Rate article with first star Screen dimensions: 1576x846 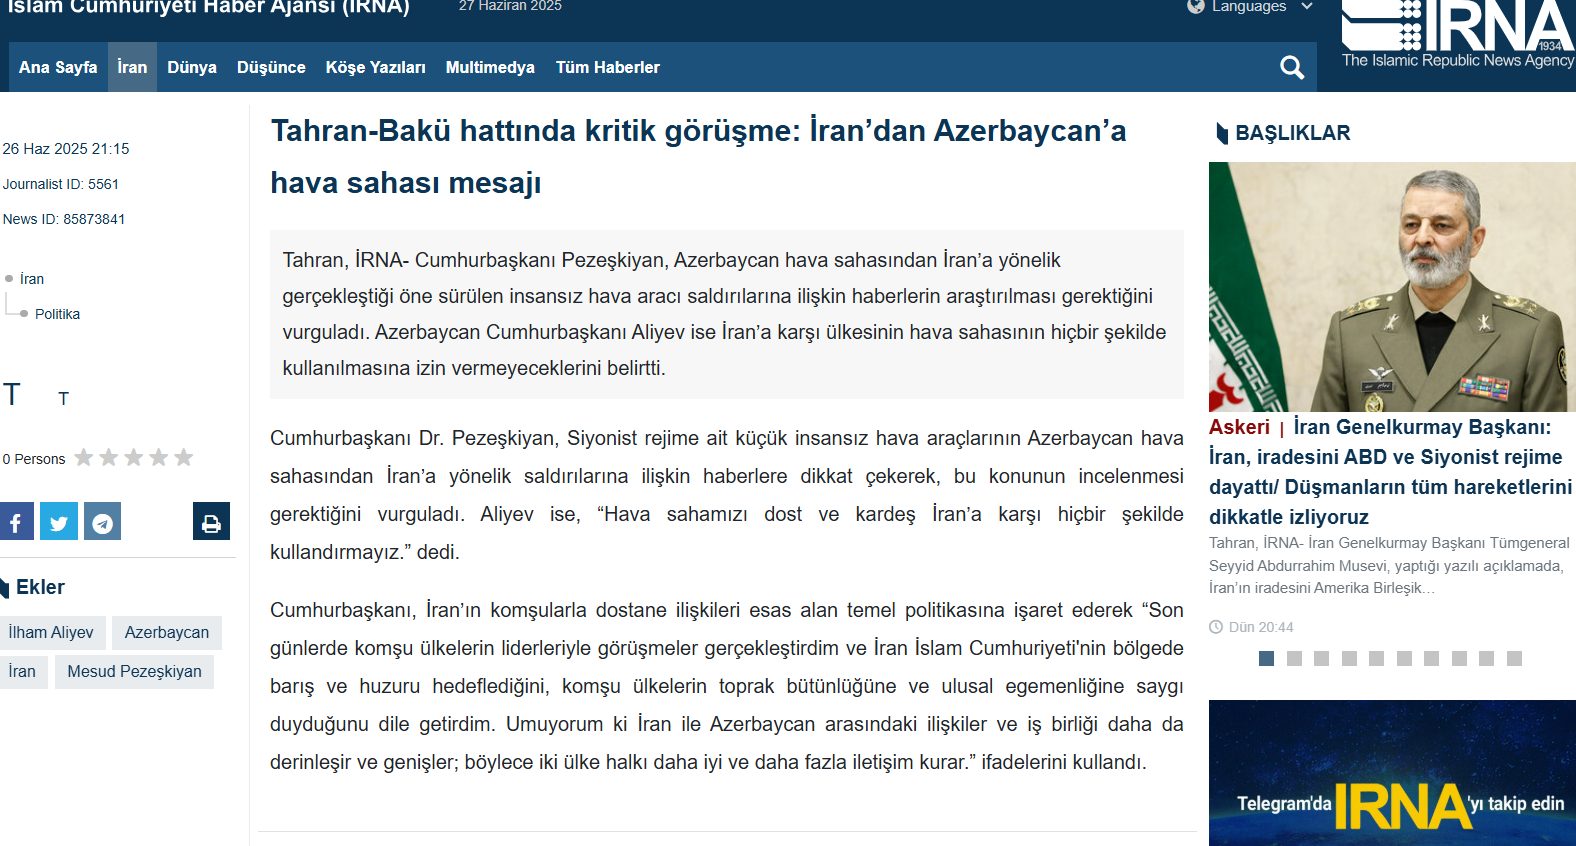tap(84, 457)
